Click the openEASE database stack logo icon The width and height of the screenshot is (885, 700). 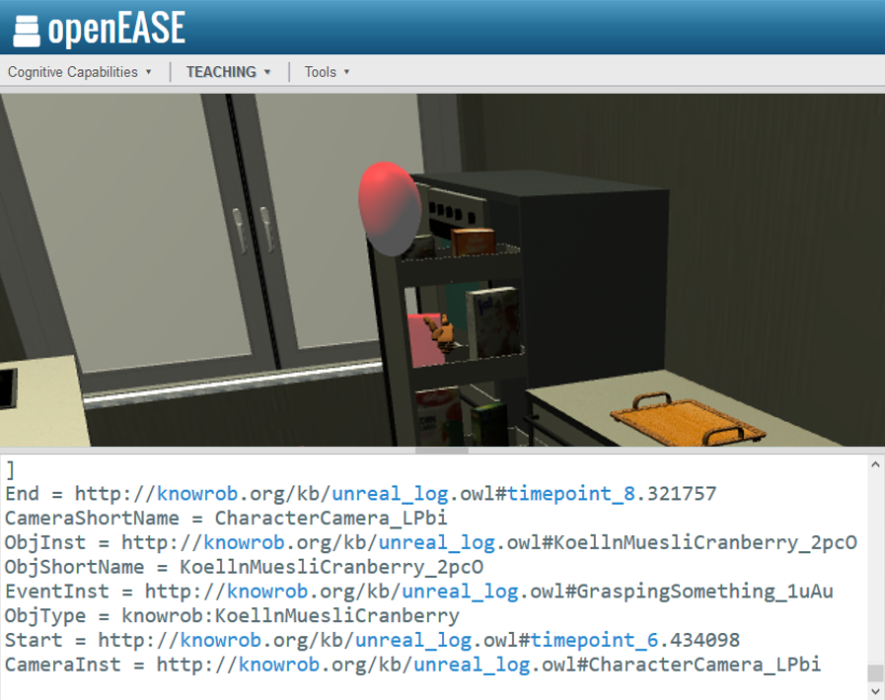point(27,30)
